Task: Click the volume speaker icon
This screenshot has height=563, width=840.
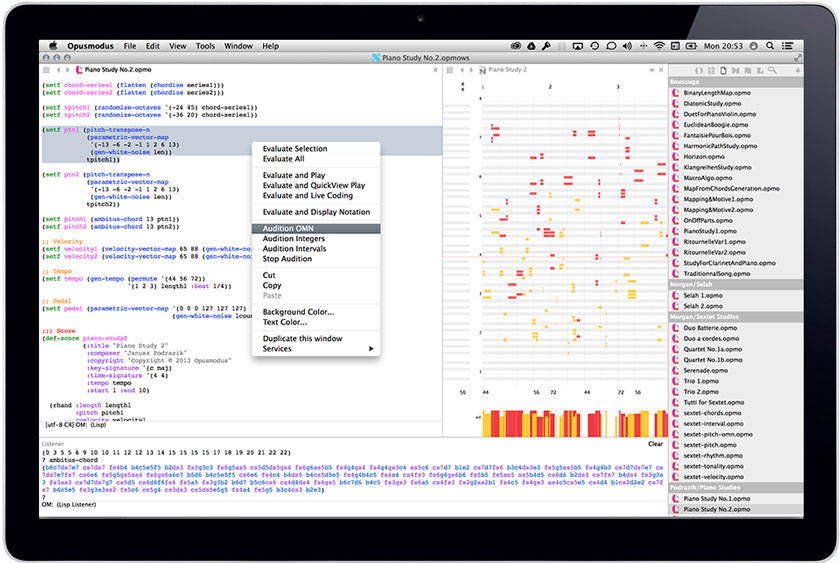Action: tap(627, 46)
